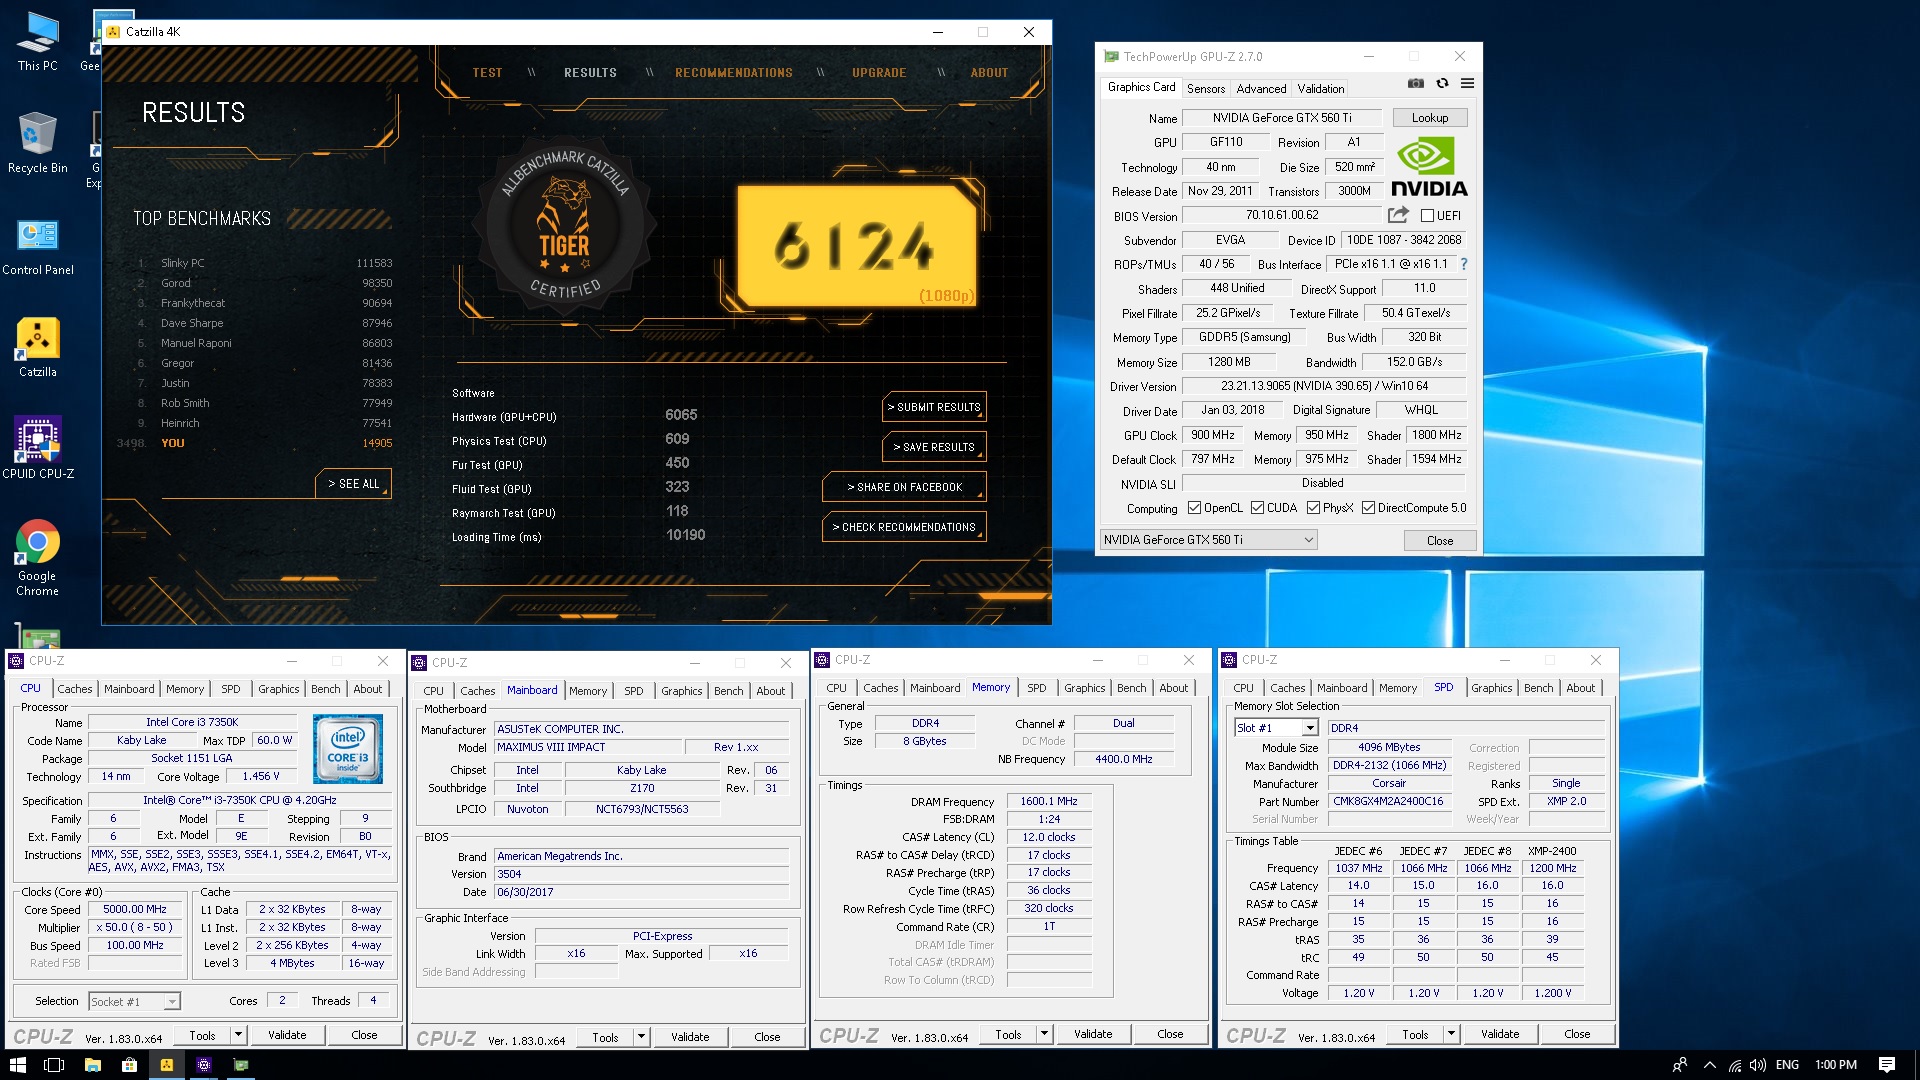Open network icon in system tray
This screenshot has width=1920, height=1080.
[x=1734, y=1065]
